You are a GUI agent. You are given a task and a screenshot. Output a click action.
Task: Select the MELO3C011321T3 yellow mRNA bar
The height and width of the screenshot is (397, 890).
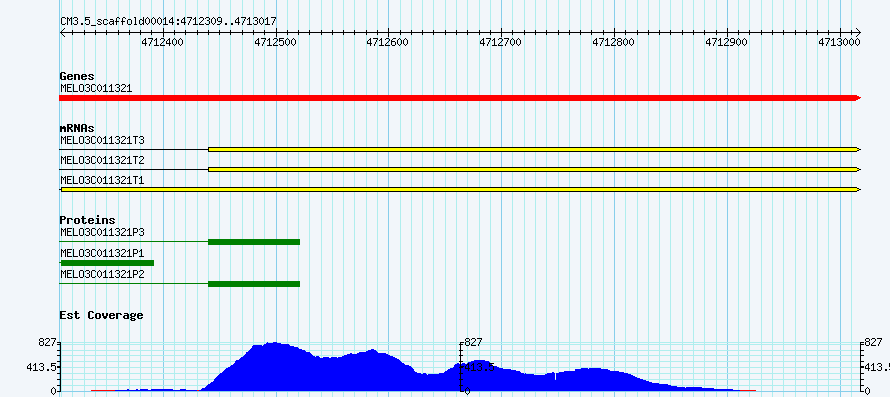534,149
